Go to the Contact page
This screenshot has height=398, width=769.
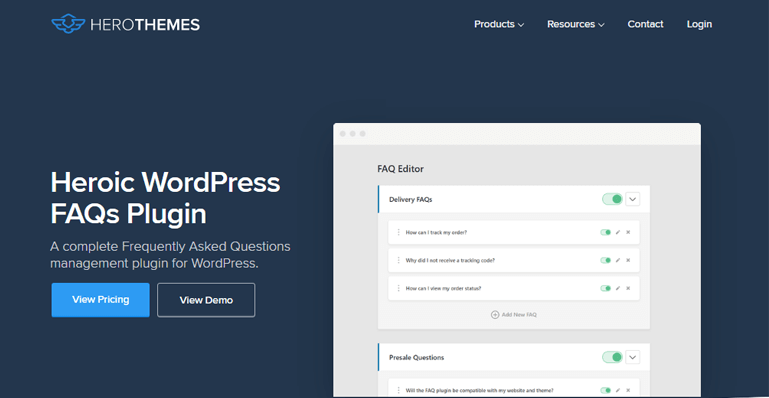pos(645,24)
